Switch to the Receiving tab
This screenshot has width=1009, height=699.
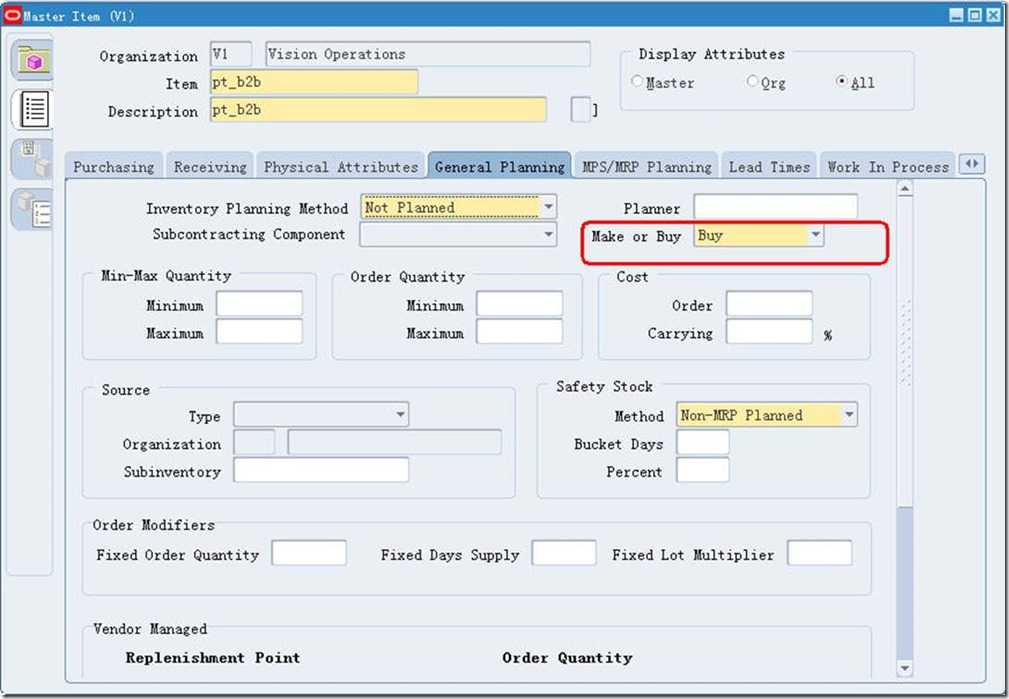(210, 167)
